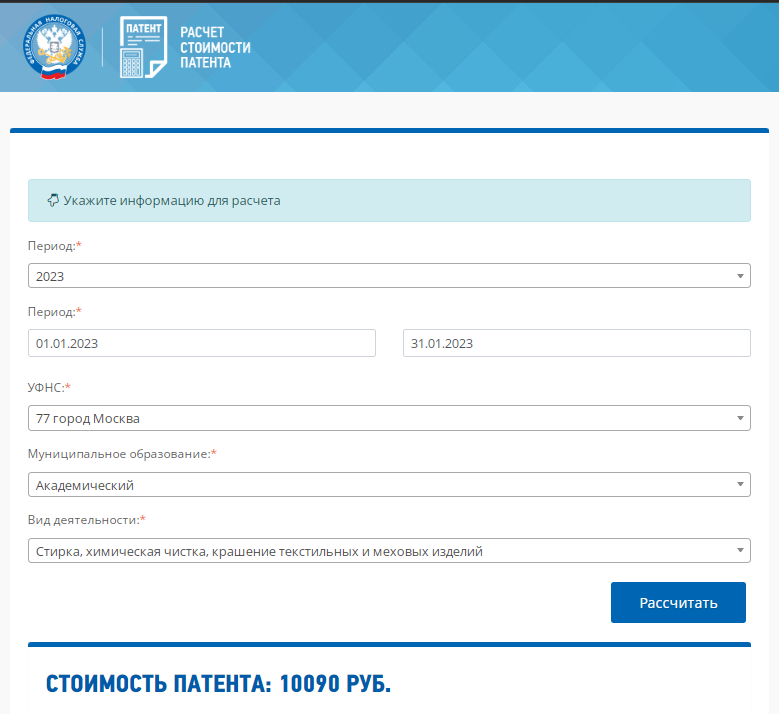Open the year selector showing 2023
The height and width of the screenshot is (714, 779).
[x=380, y=276]
